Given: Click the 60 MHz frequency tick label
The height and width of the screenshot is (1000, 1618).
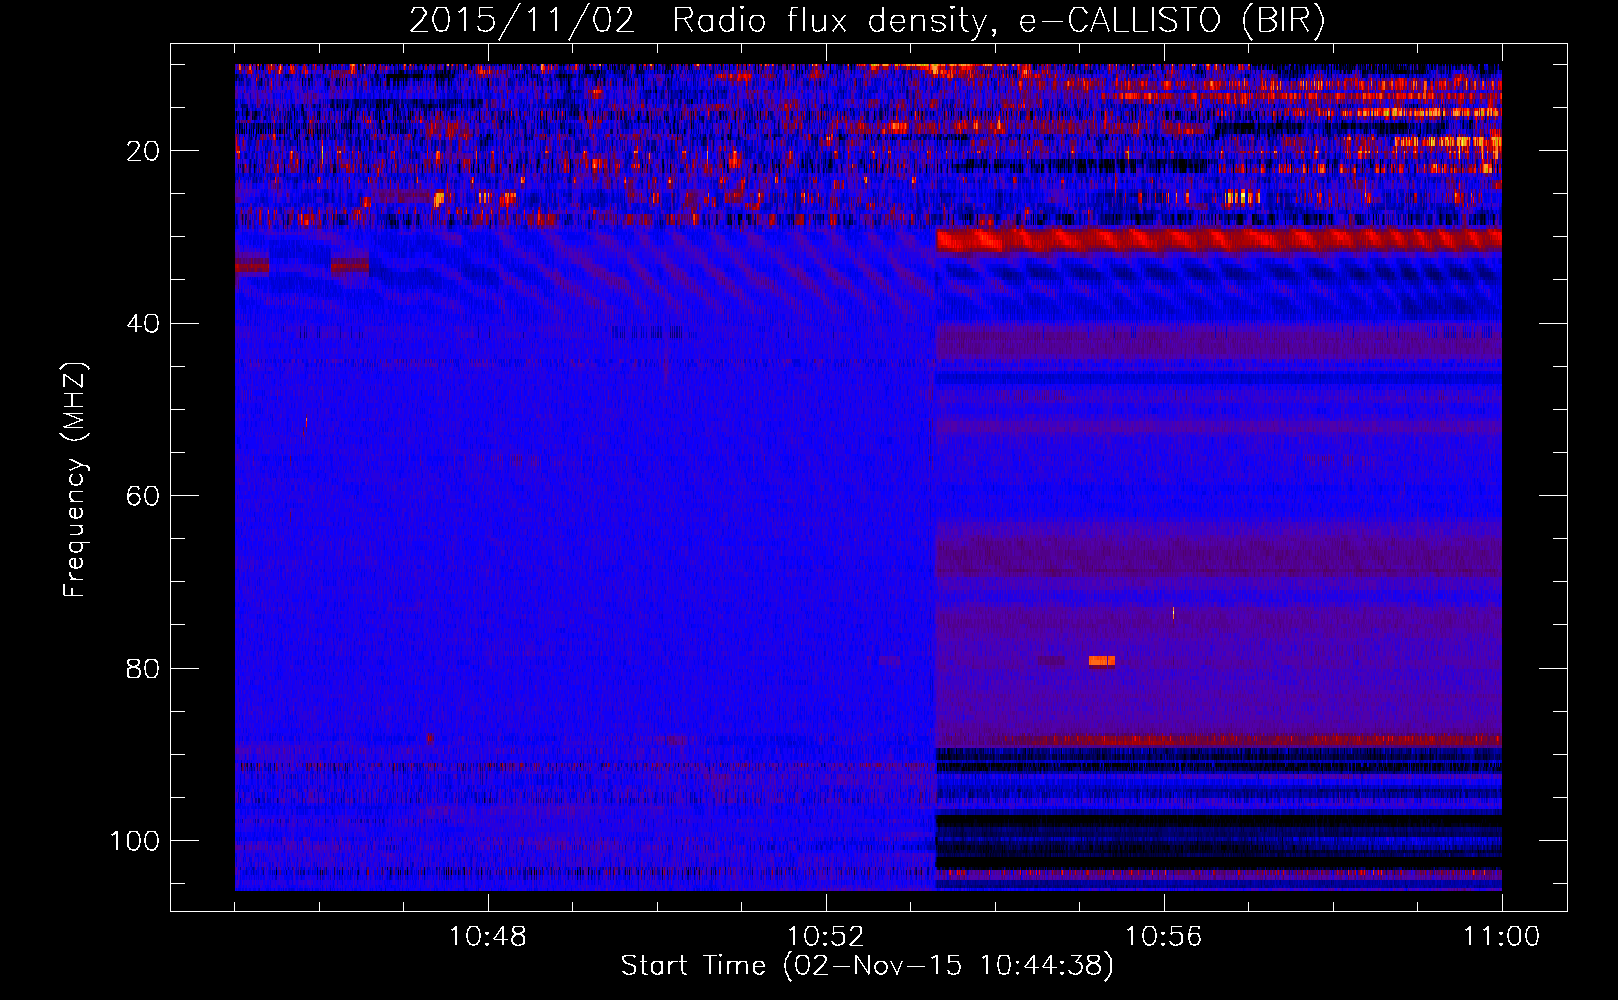Looking at the screenshot, I should coord(144,496).
